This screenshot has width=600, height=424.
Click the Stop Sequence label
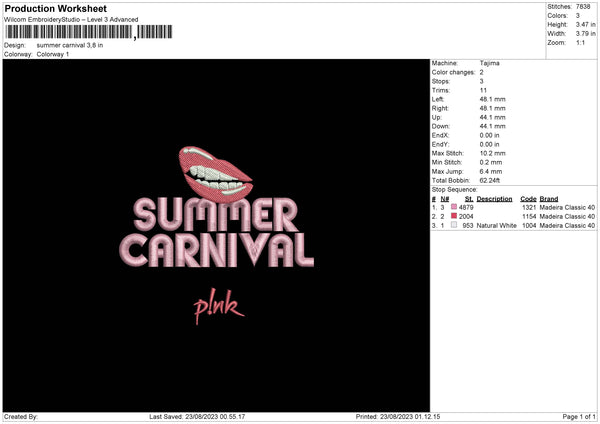point(453,187)
